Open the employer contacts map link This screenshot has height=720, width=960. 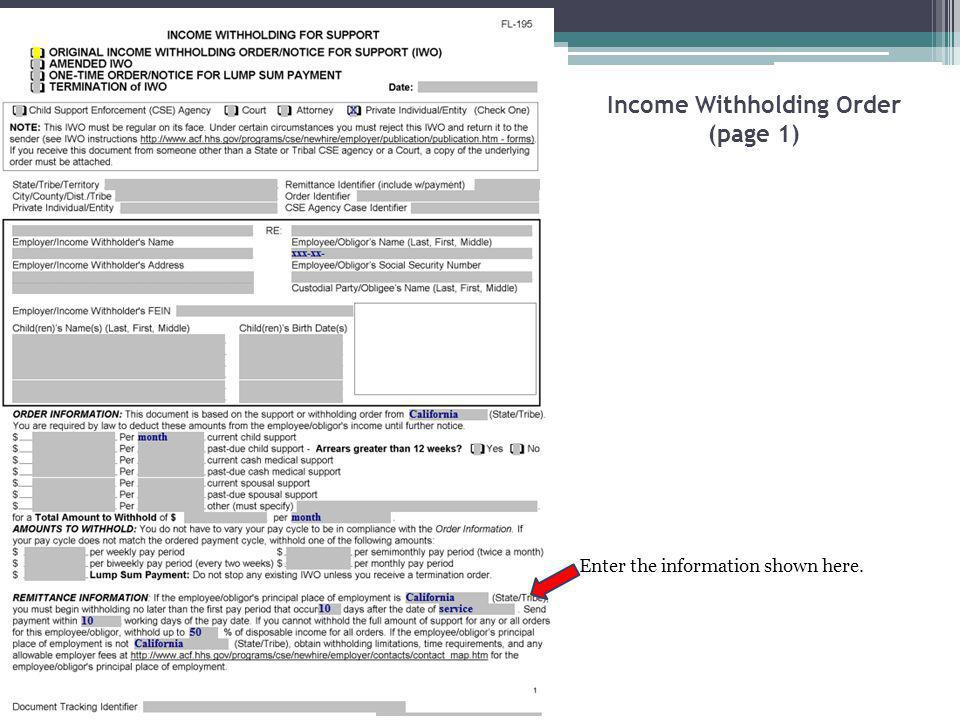(309, 656)
